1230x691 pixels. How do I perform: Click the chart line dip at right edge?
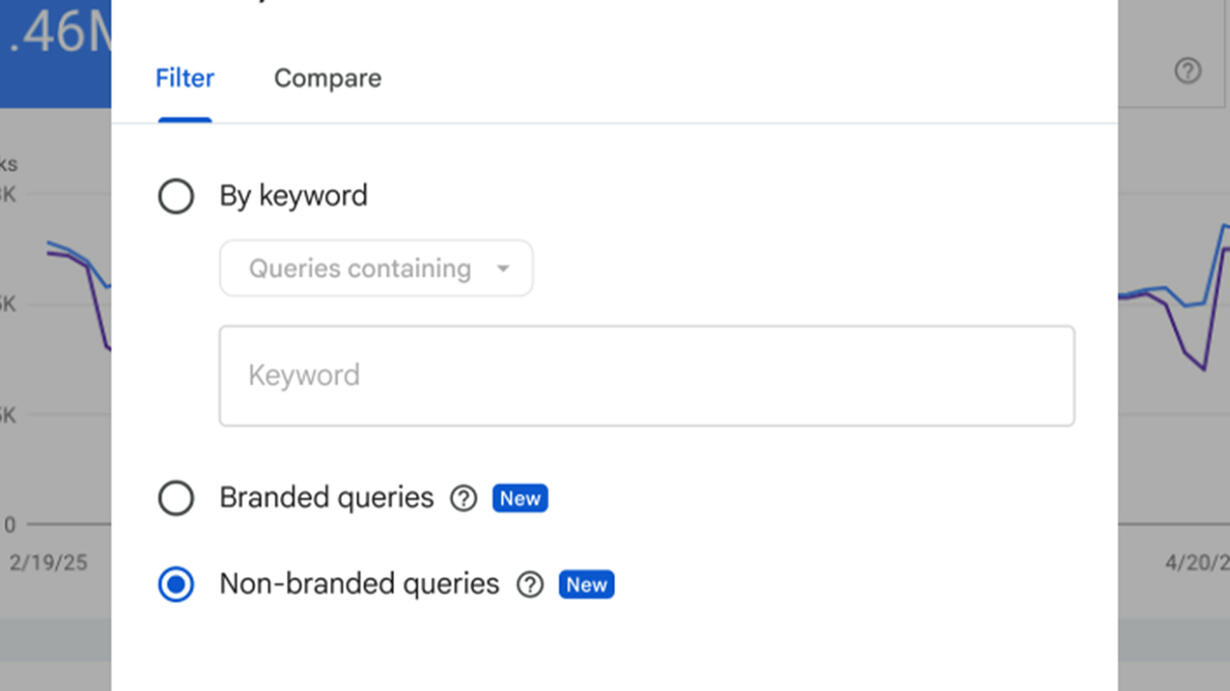[x=1203, y=369]
